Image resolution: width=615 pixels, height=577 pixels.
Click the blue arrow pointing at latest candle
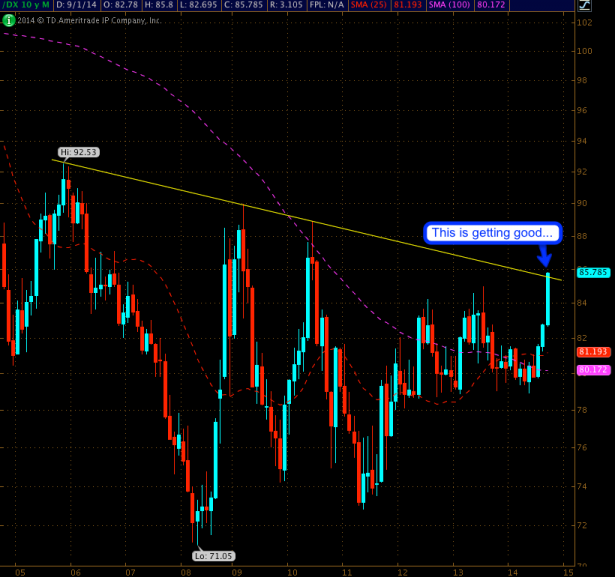click(x=545, y=255)
